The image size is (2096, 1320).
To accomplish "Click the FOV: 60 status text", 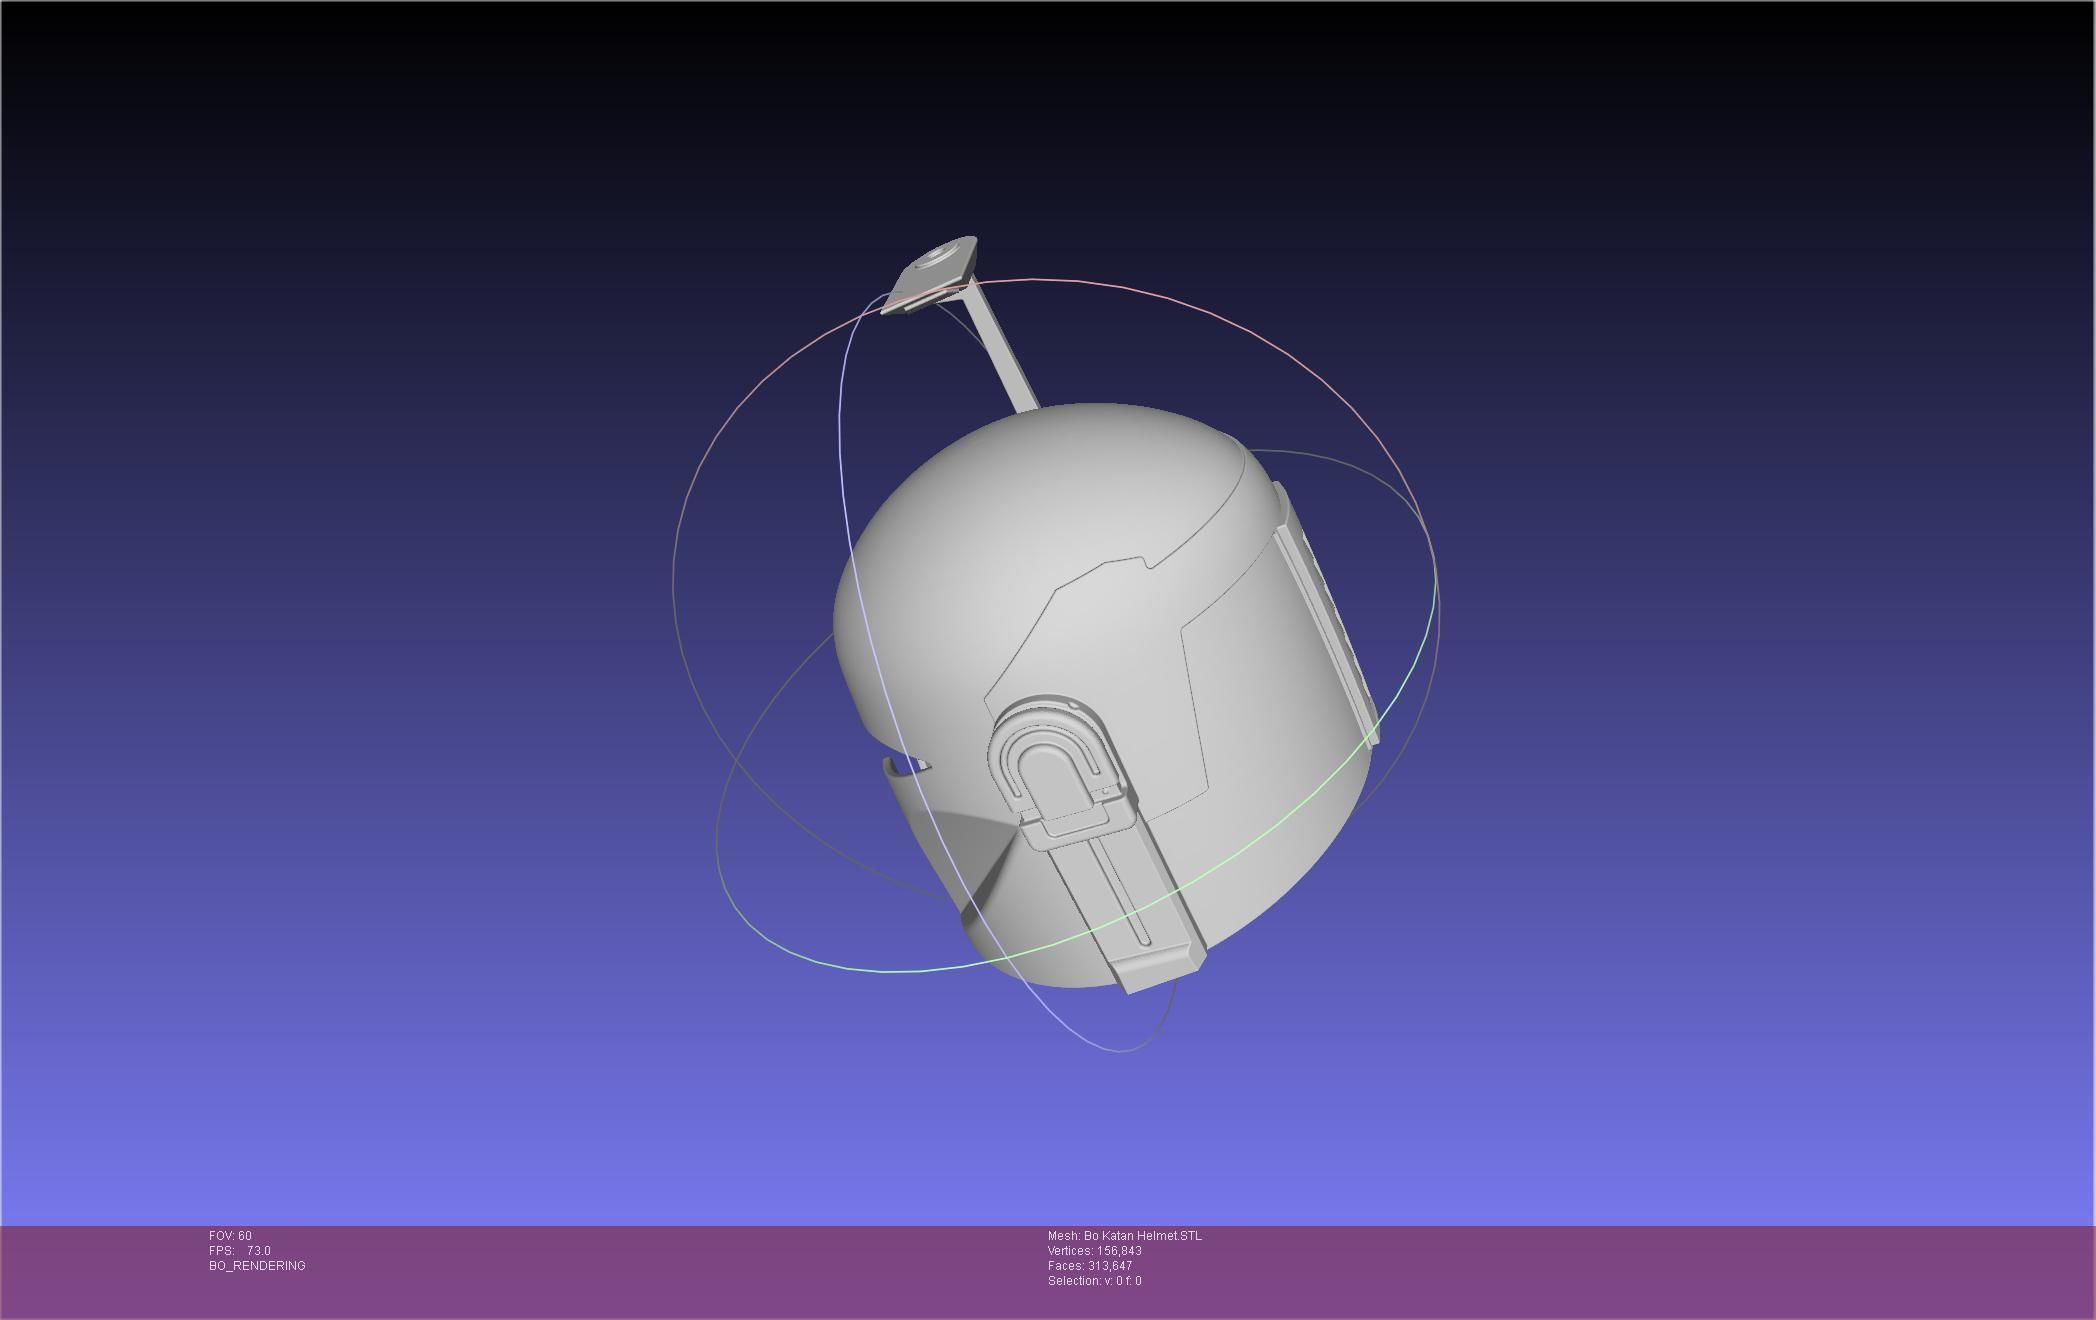I will [x=230, y=1236].
